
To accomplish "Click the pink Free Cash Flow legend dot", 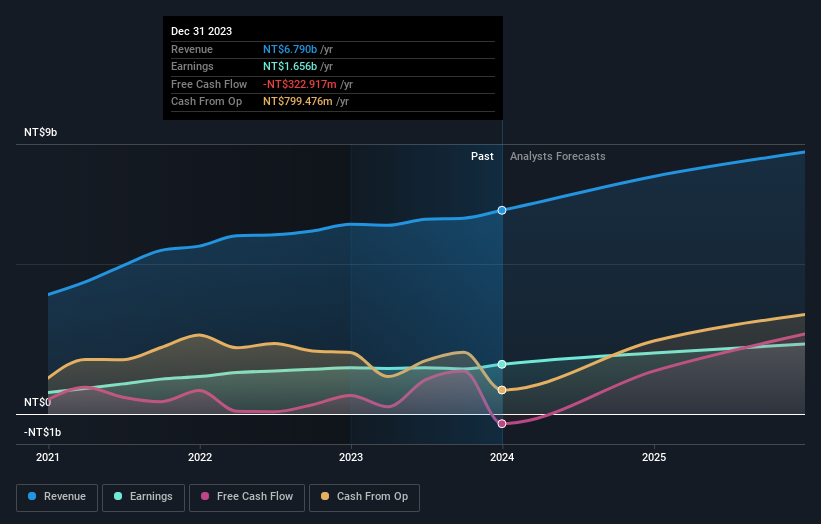I will point(205,496).
